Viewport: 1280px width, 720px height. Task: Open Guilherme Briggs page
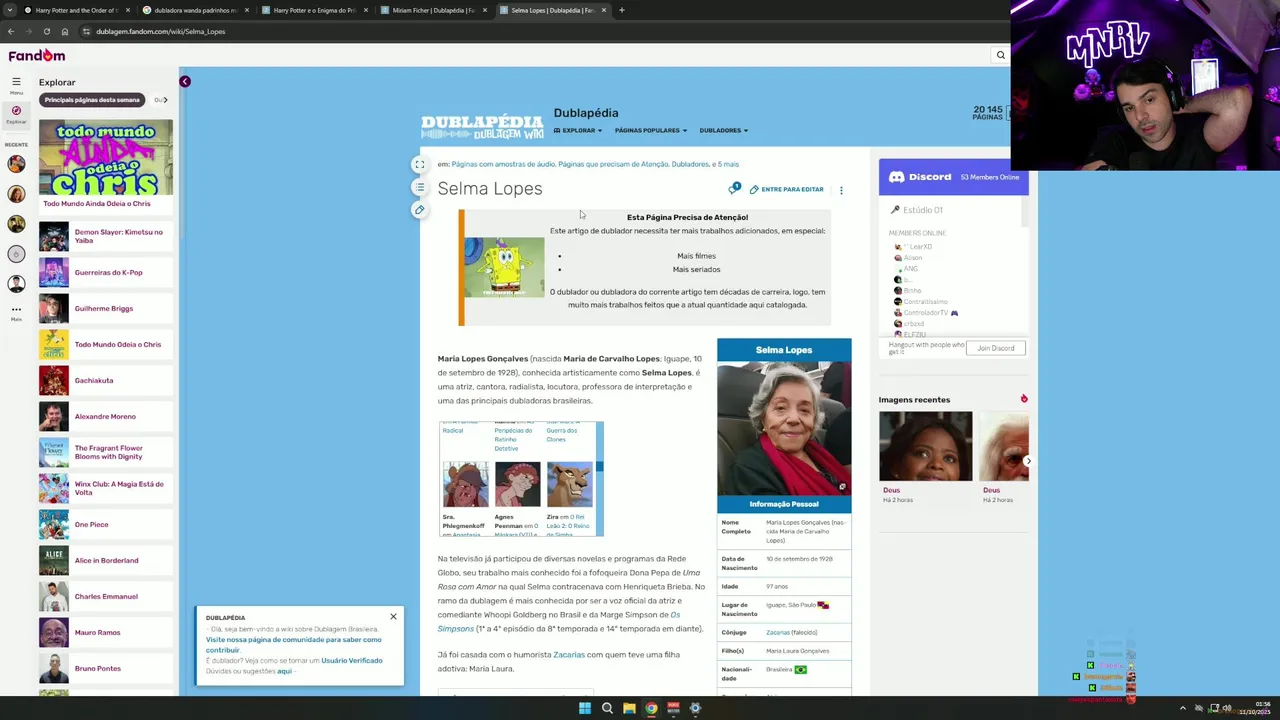[105, 308]
